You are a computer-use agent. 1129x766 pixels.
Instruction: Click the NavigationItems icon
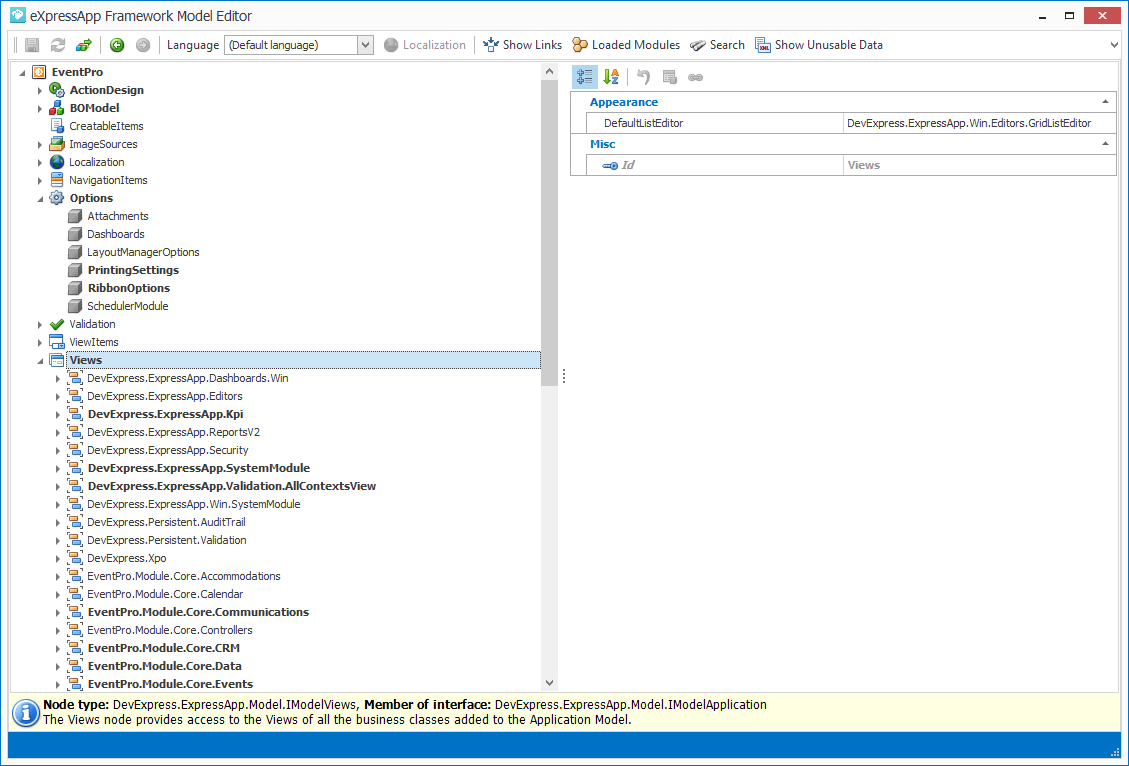pos(57,180)
